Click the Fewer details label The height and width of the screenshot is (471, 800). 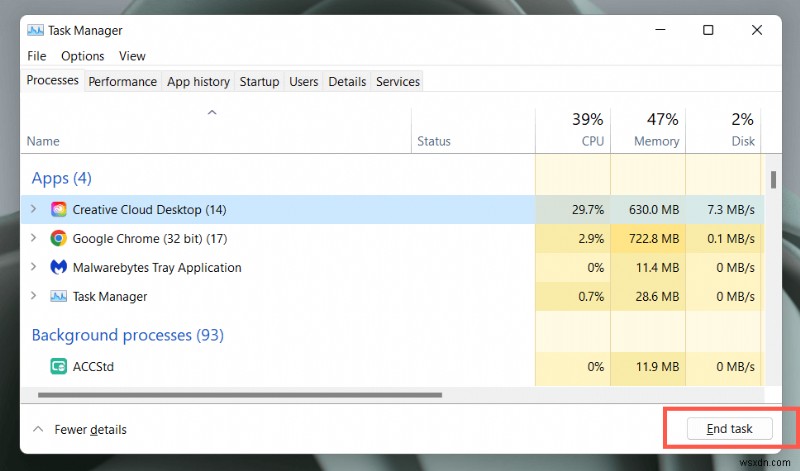pyautogui.click(x=90, y=430)
